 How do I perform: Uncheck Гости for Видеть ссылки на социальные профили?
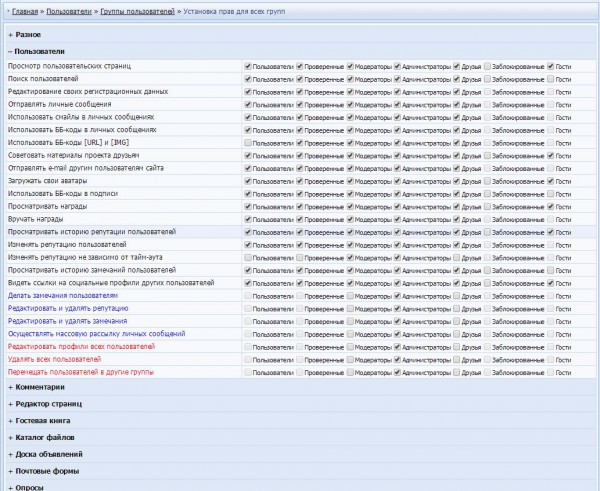click(551, 283)
